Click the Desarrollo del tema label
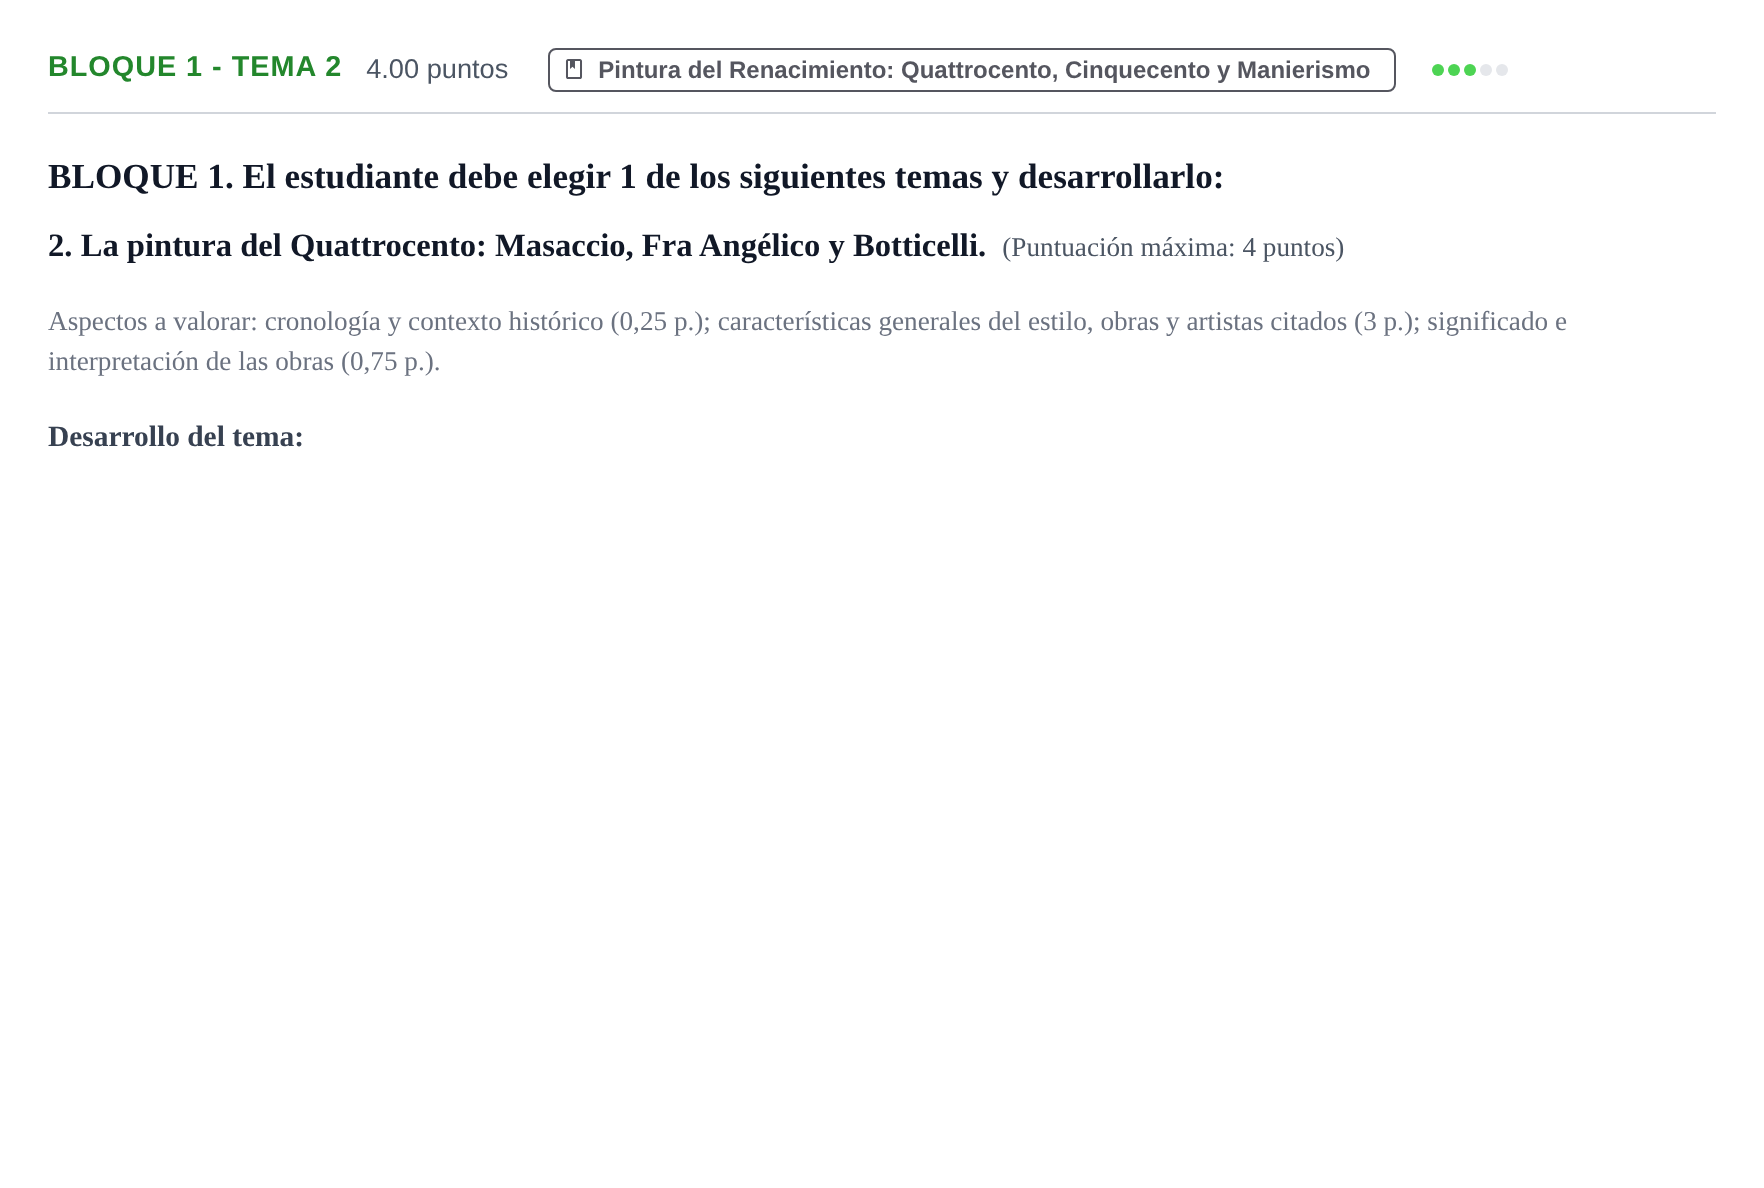The height and width of the screenshot is (1188, 1764). (x=176, y=437)
